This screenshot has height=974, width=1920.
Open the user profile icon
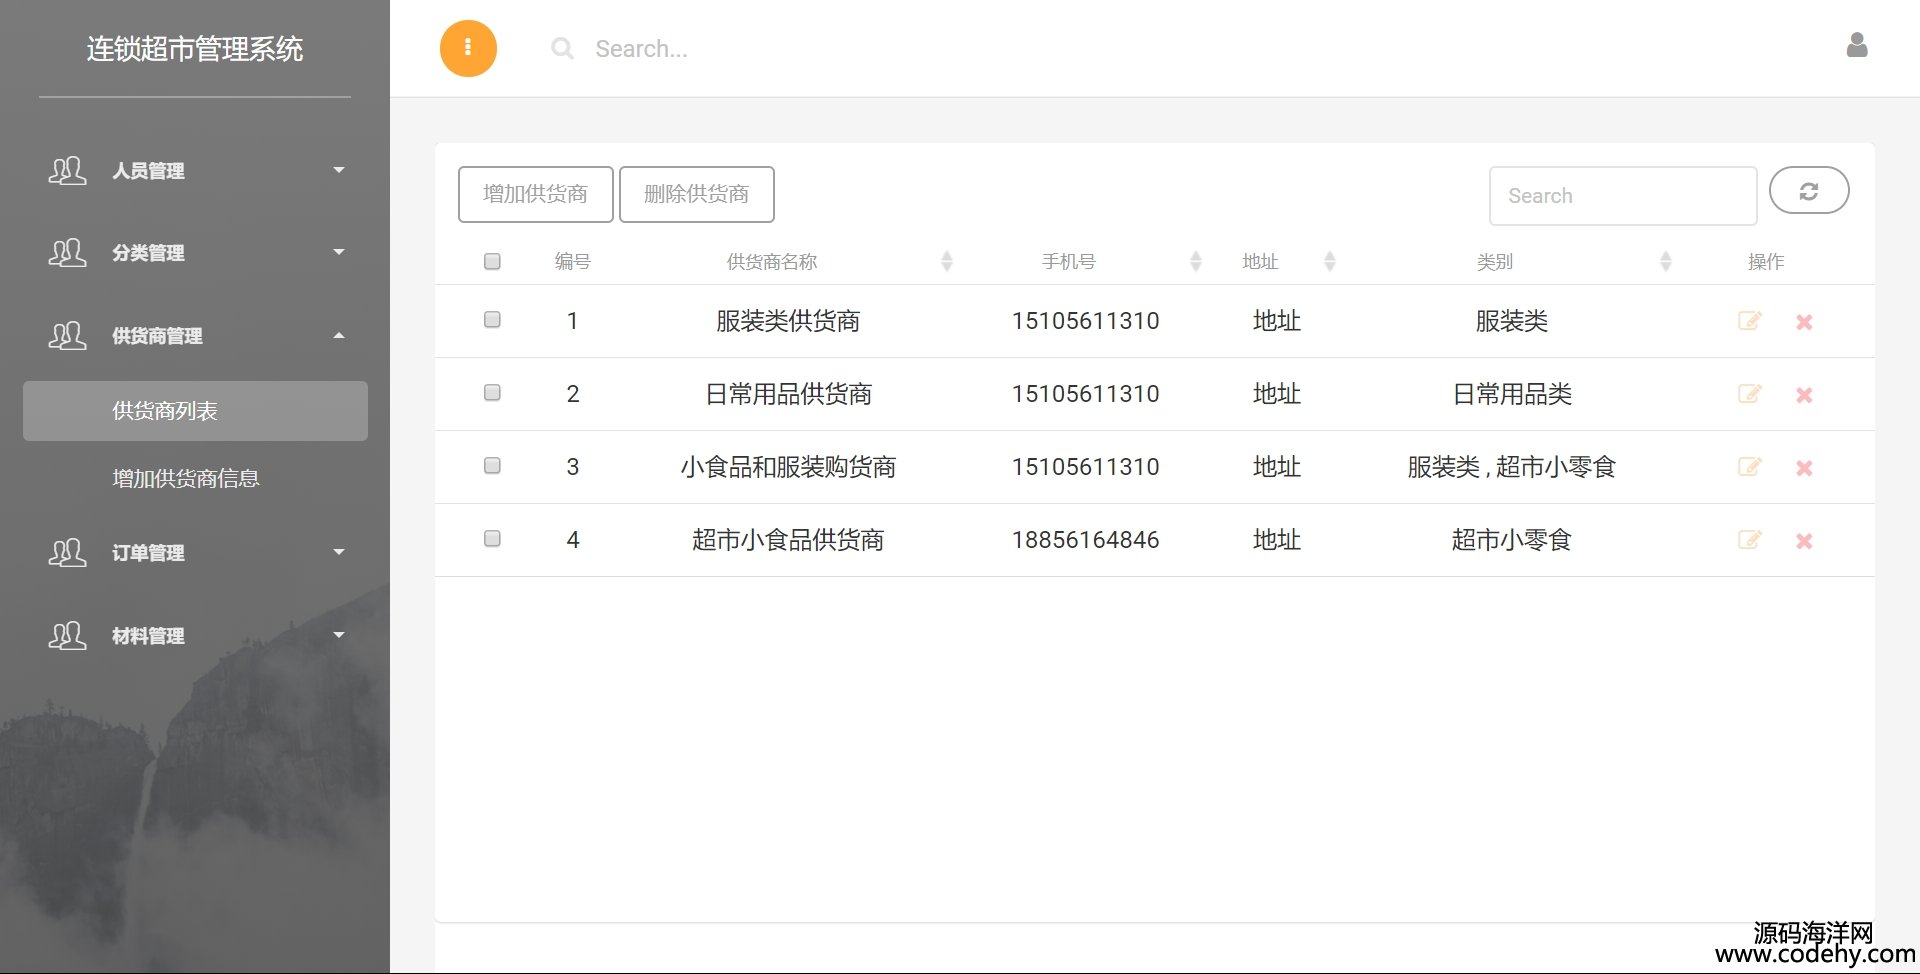(x=1856, y=46)
